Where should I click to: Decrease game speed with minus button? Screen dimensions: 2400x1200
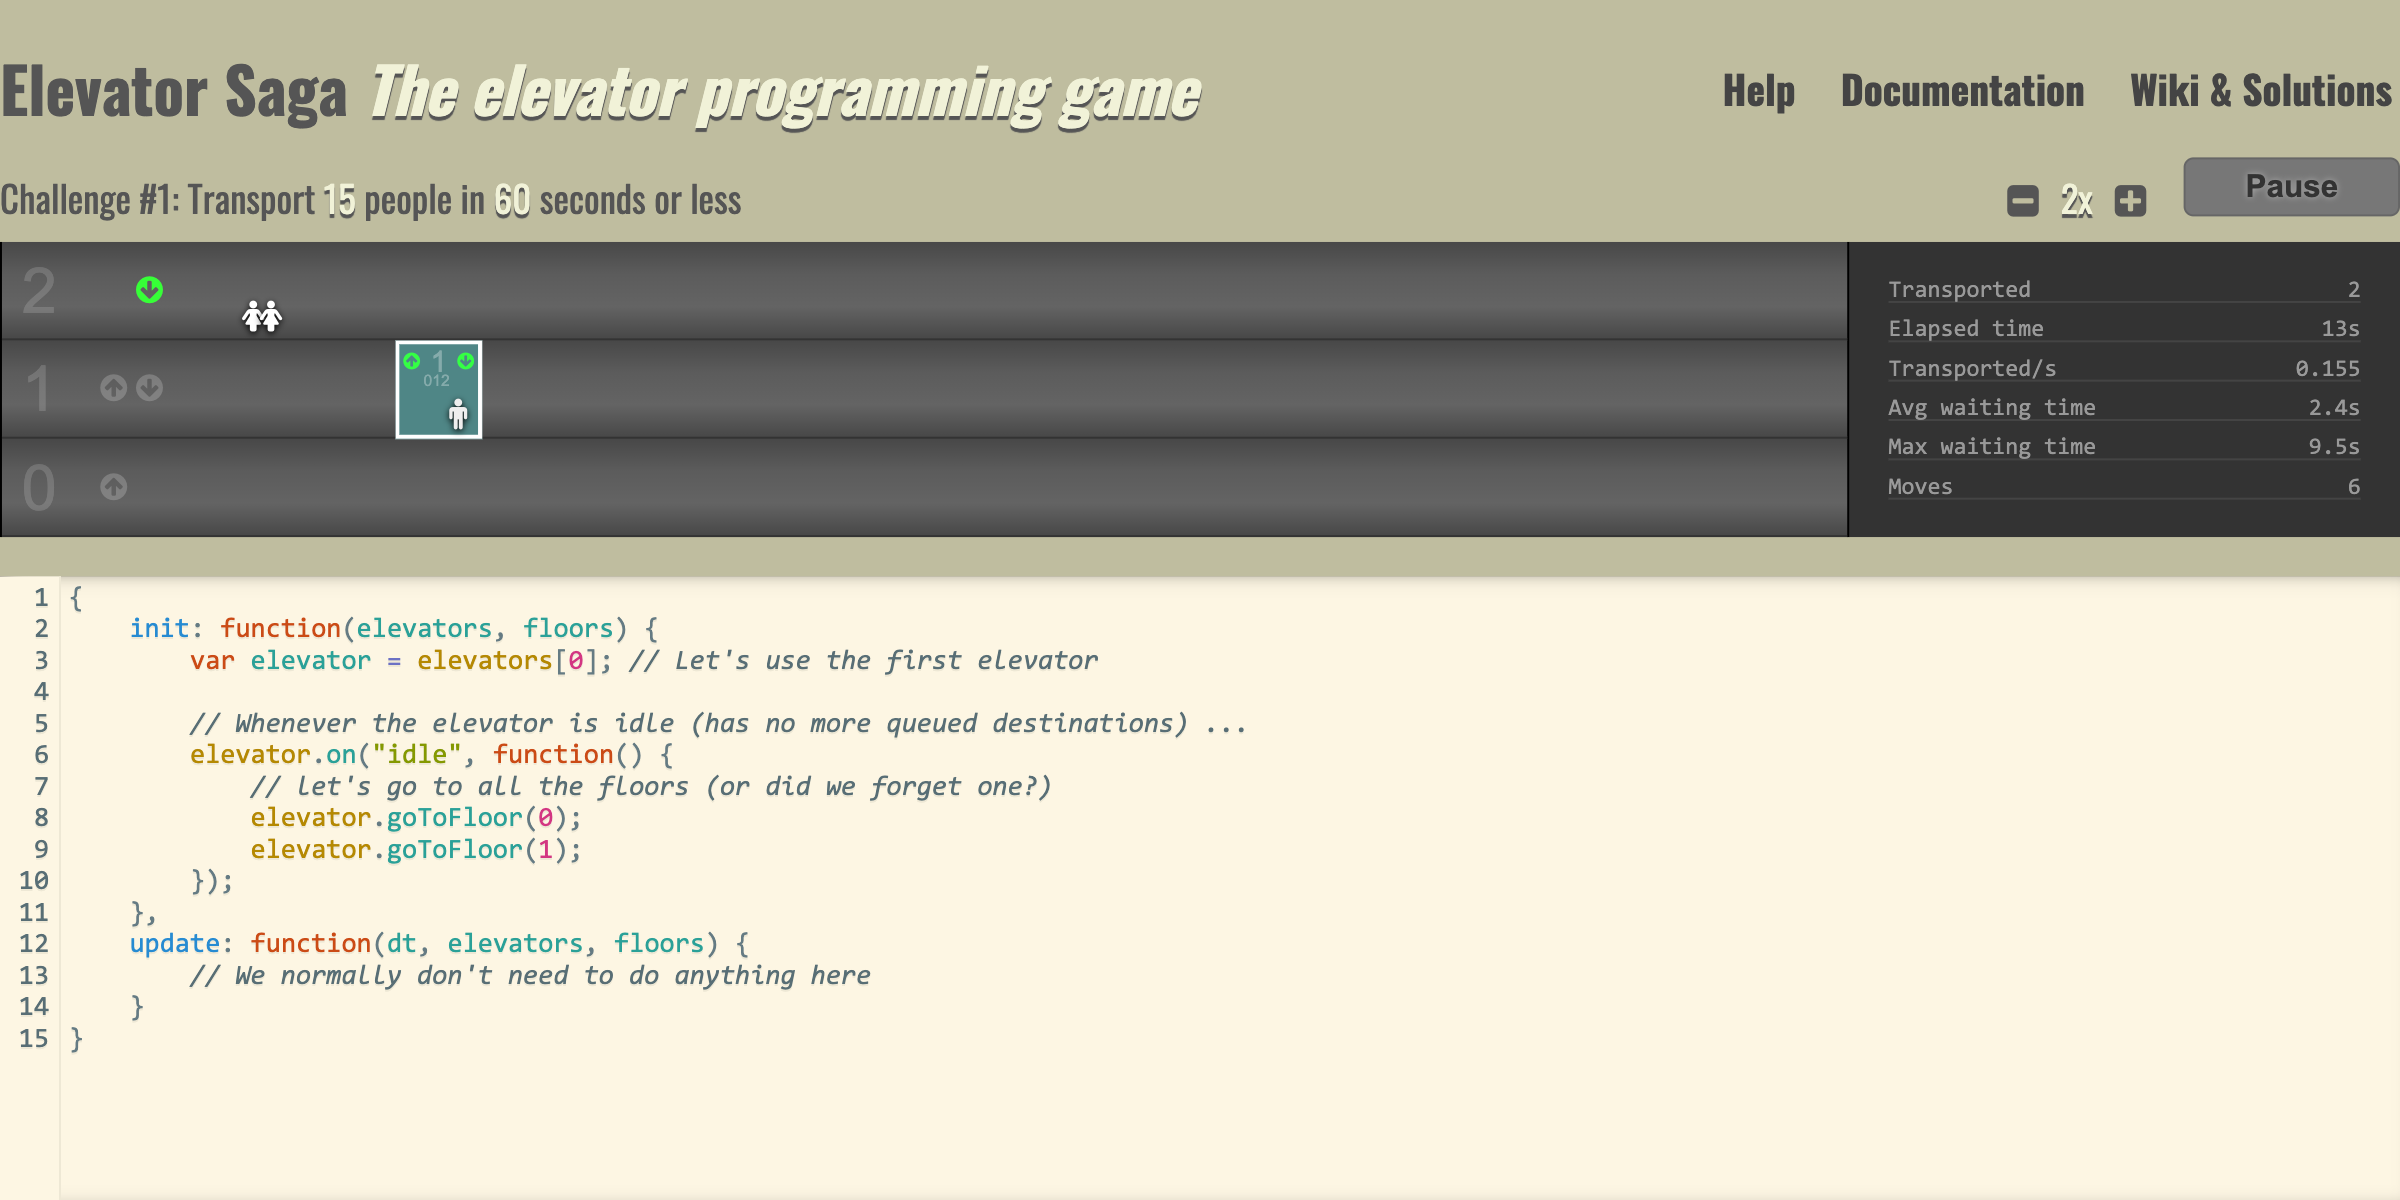[x=2022, y=201]
